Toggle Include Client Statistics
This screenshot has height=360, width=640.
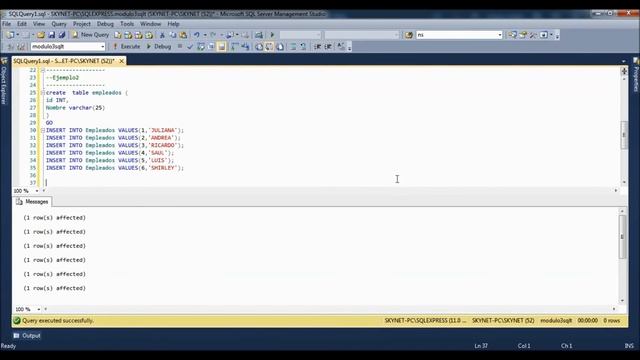pyautogui.click(x=245, y=47)
